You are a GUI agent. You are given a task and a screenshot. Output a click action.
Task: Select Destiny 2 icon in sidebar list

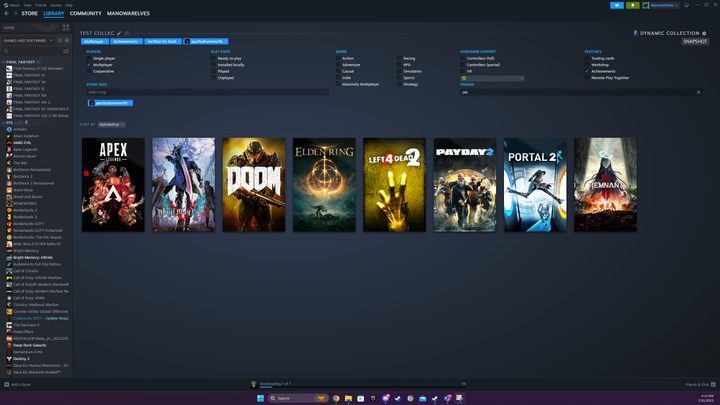9,359
